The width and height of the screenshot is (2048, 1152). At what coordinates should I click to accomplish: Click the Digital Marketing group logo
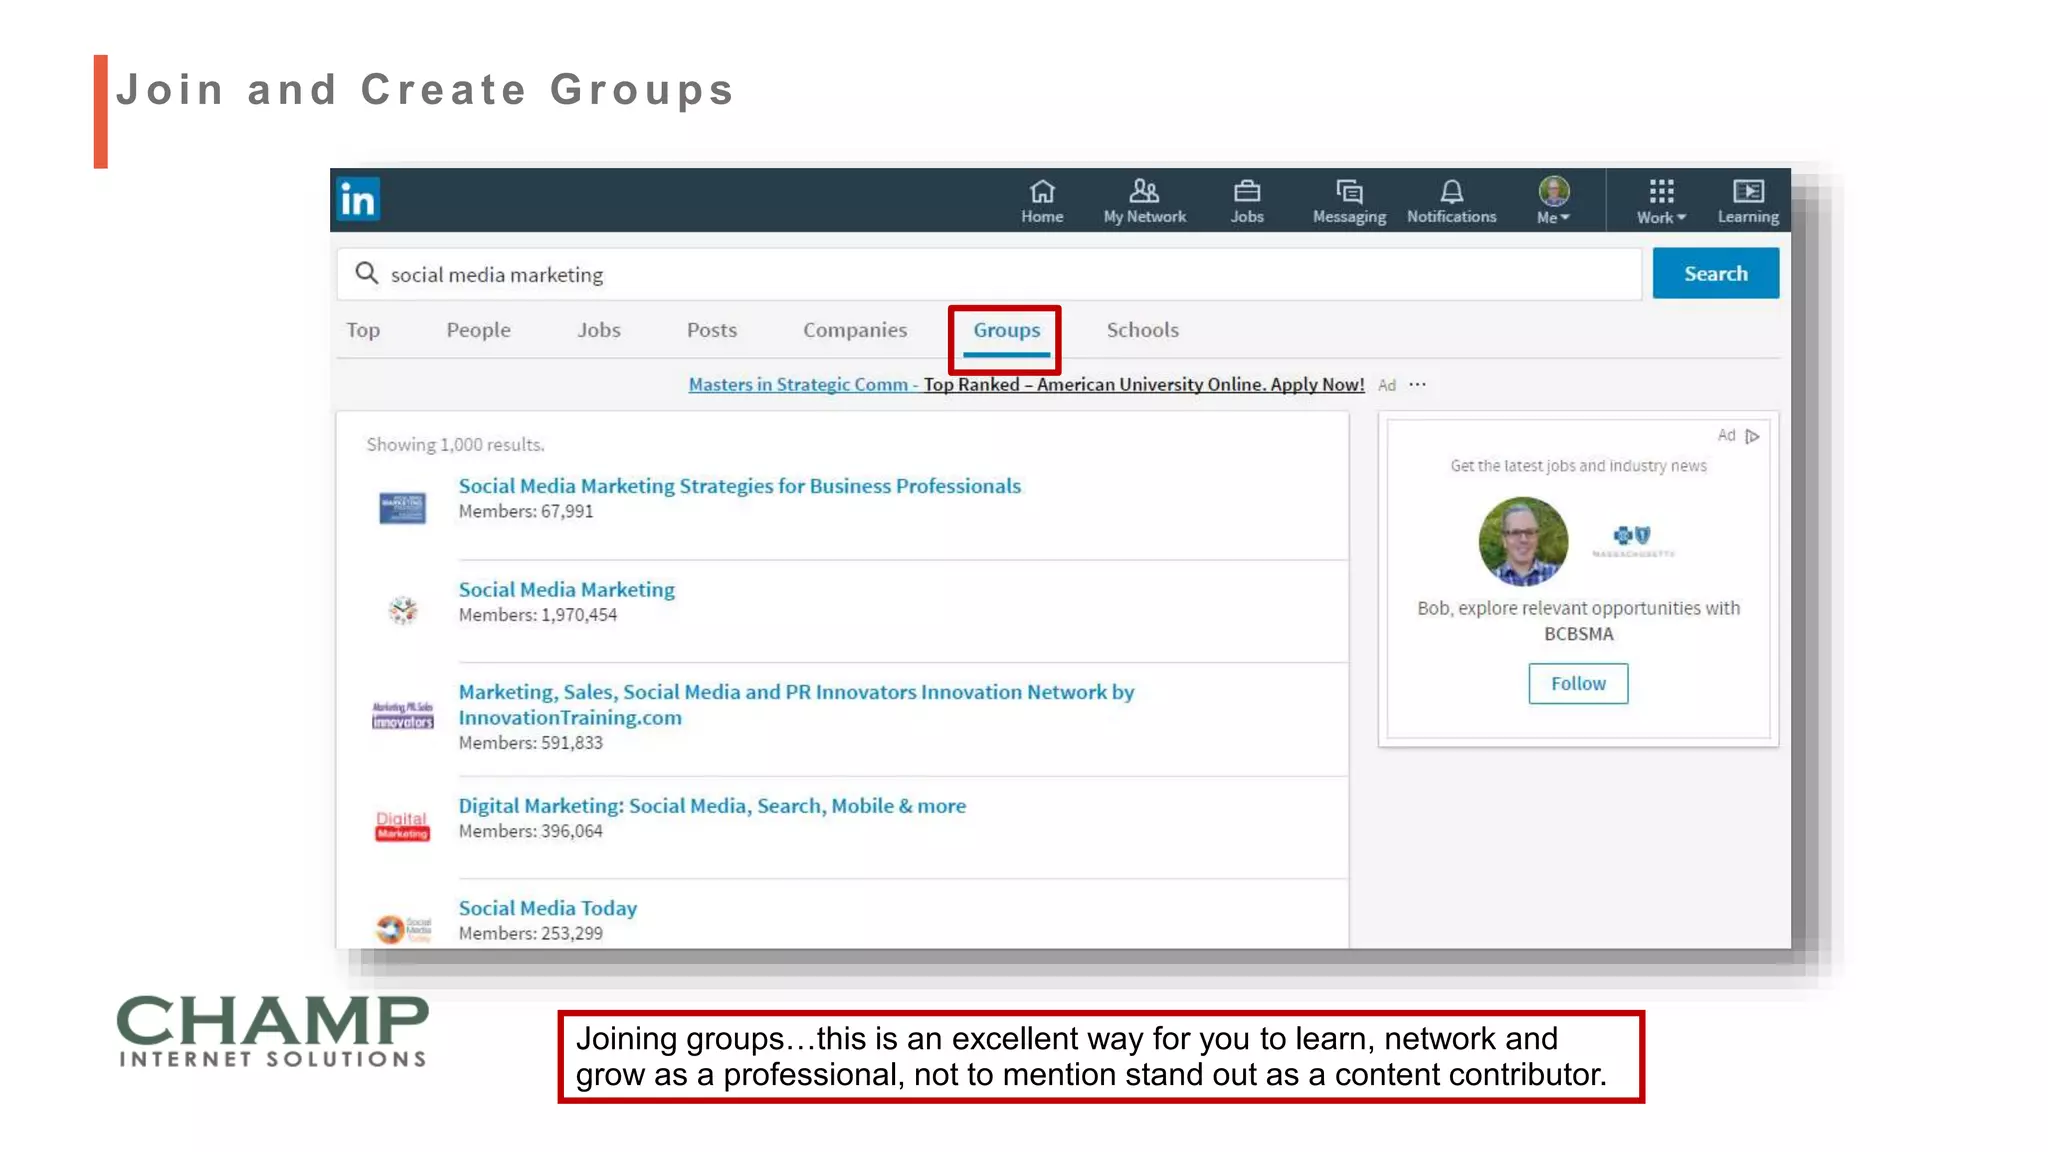(402, 826)
